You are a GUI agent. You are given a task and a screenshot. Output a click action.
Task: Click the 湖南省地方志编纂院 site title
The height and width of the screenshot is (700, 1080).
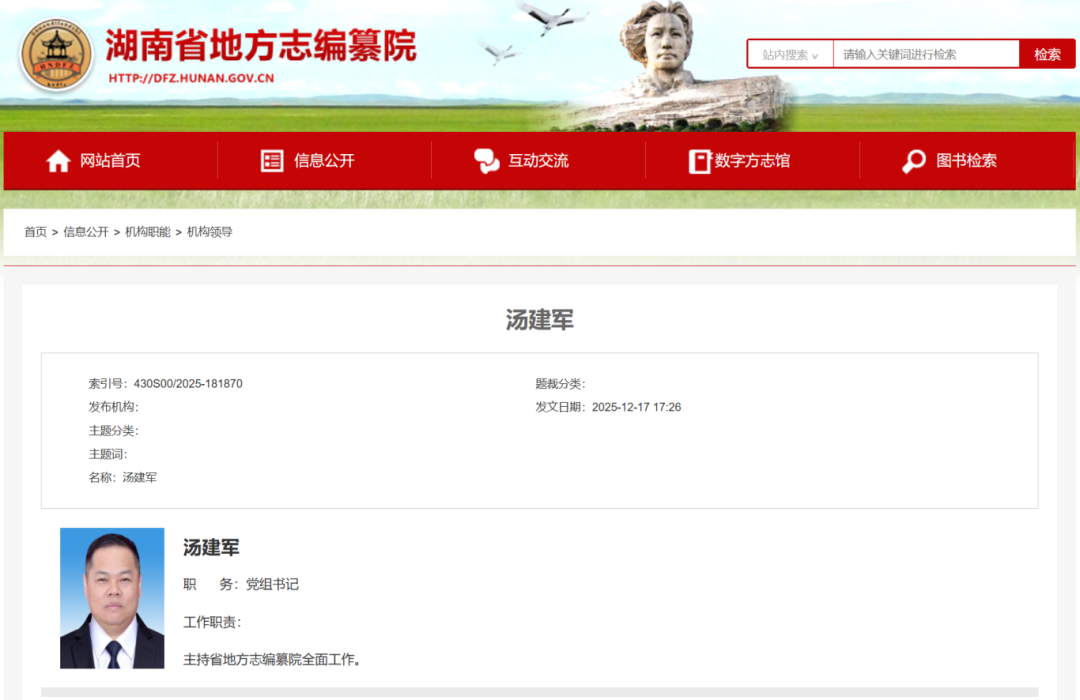point(260,45)
